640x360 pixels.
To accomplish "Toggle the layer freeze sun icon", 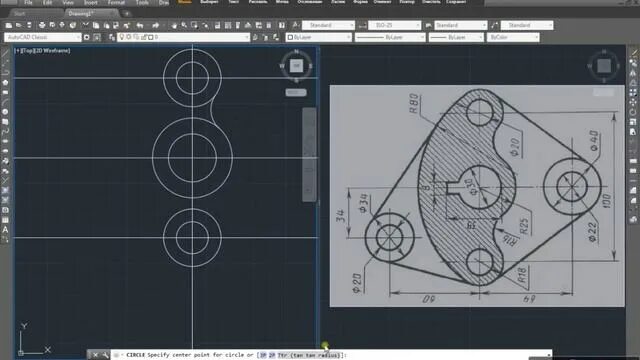I will click(x=129, y=37).
